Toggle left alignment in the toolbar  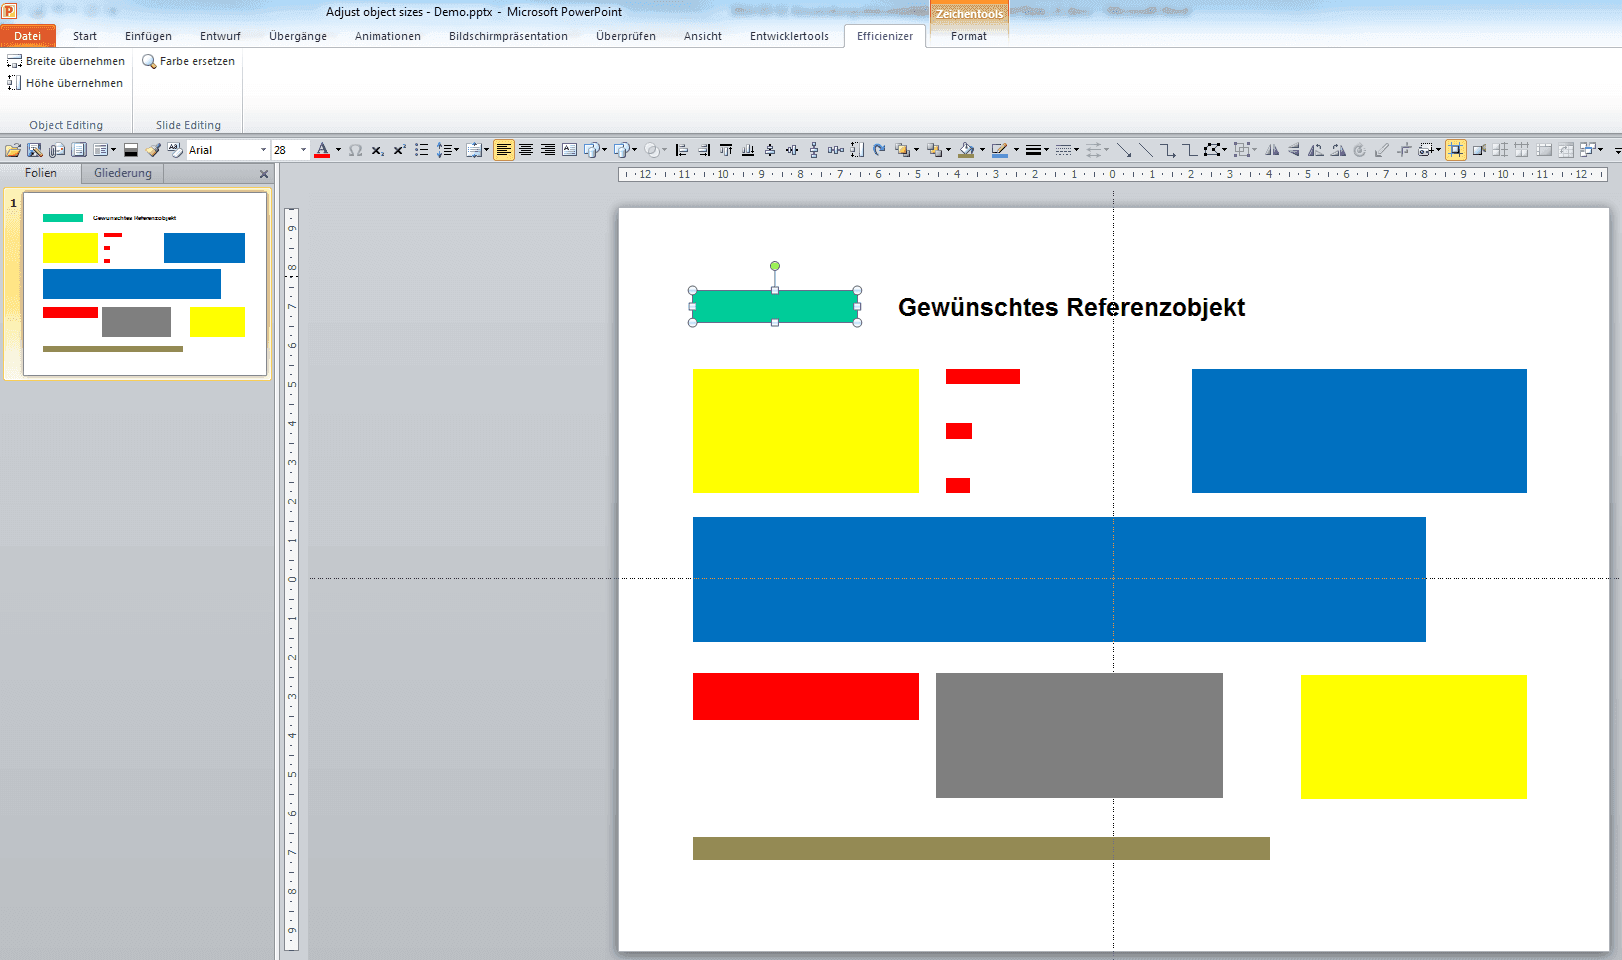pyautogui.click(x=503, y=150)
